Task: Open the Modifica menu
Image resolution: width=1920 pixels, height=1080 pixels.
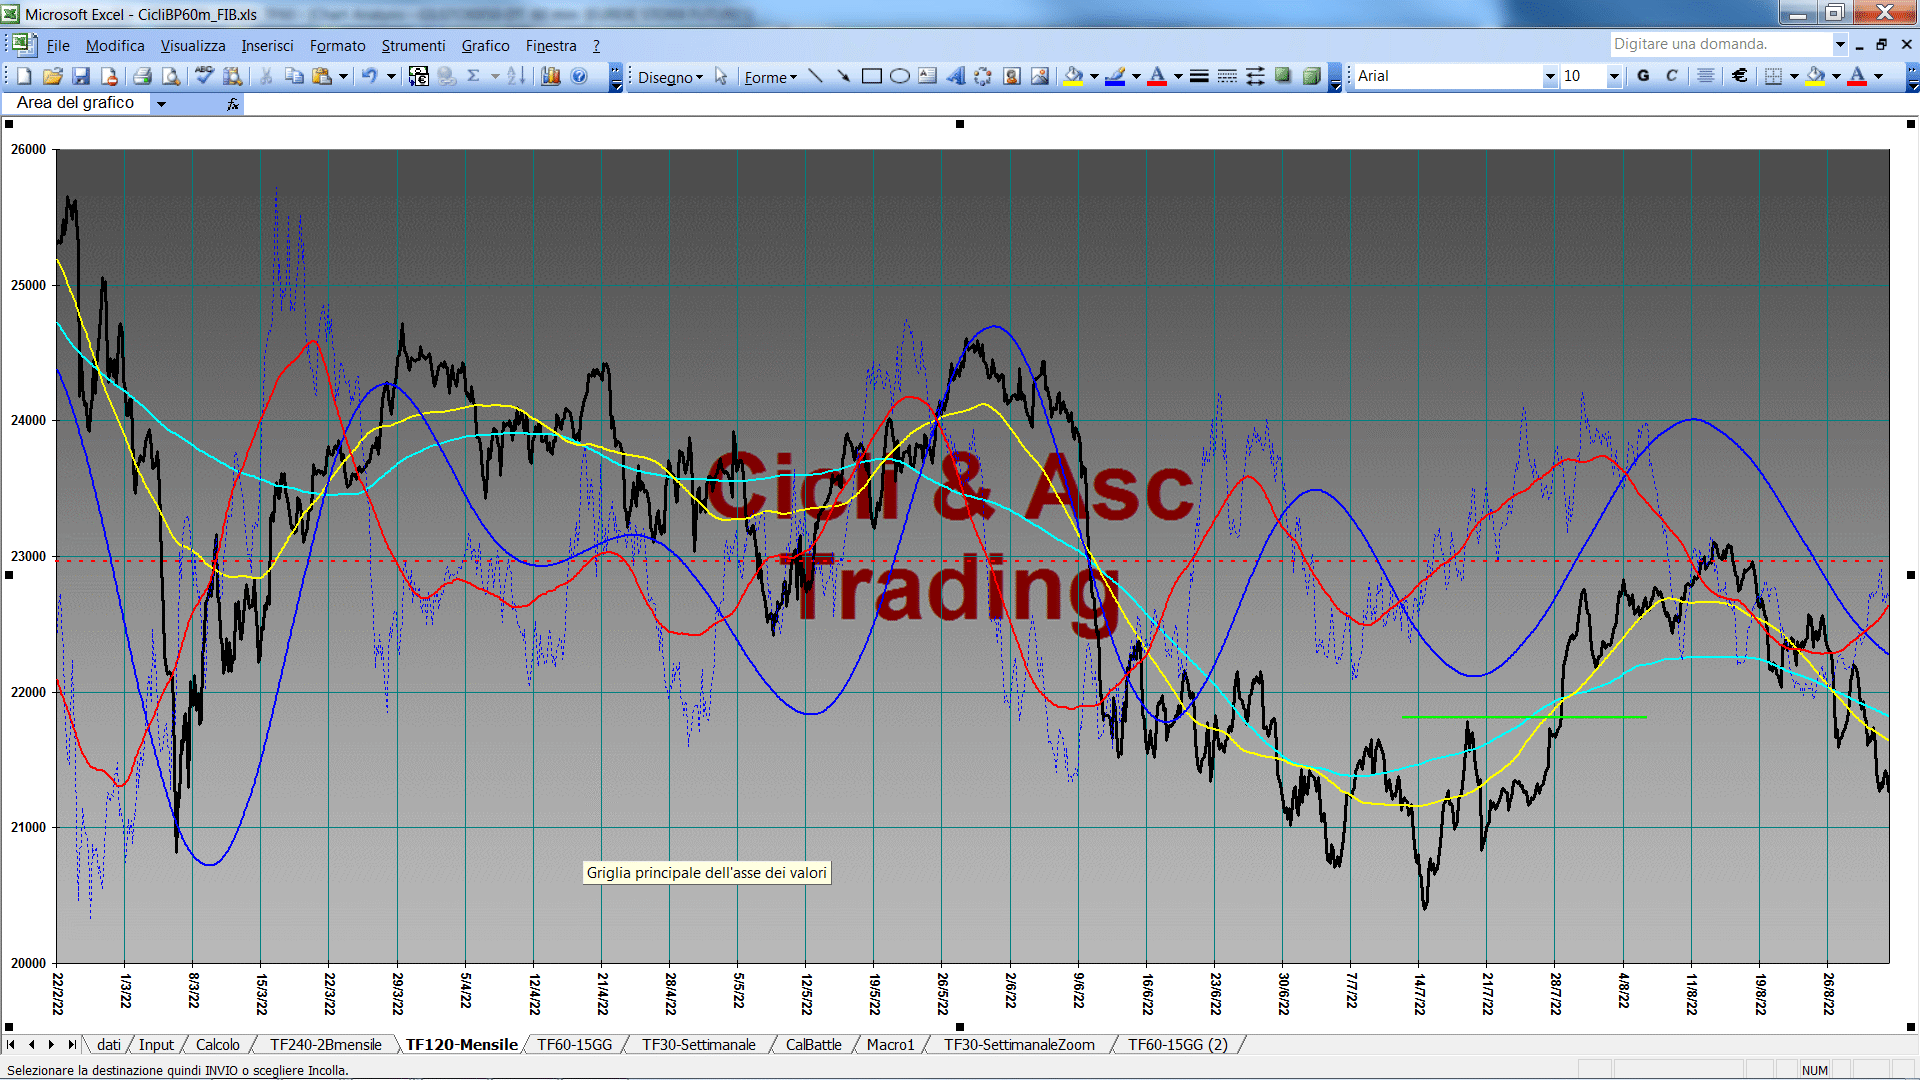Action: [115, 46]
